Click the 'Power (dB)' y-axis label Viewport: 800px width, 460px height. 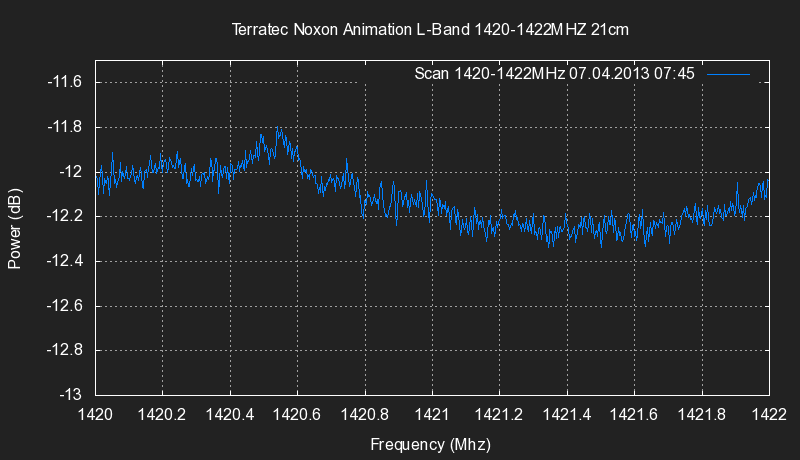click(15, 228)
